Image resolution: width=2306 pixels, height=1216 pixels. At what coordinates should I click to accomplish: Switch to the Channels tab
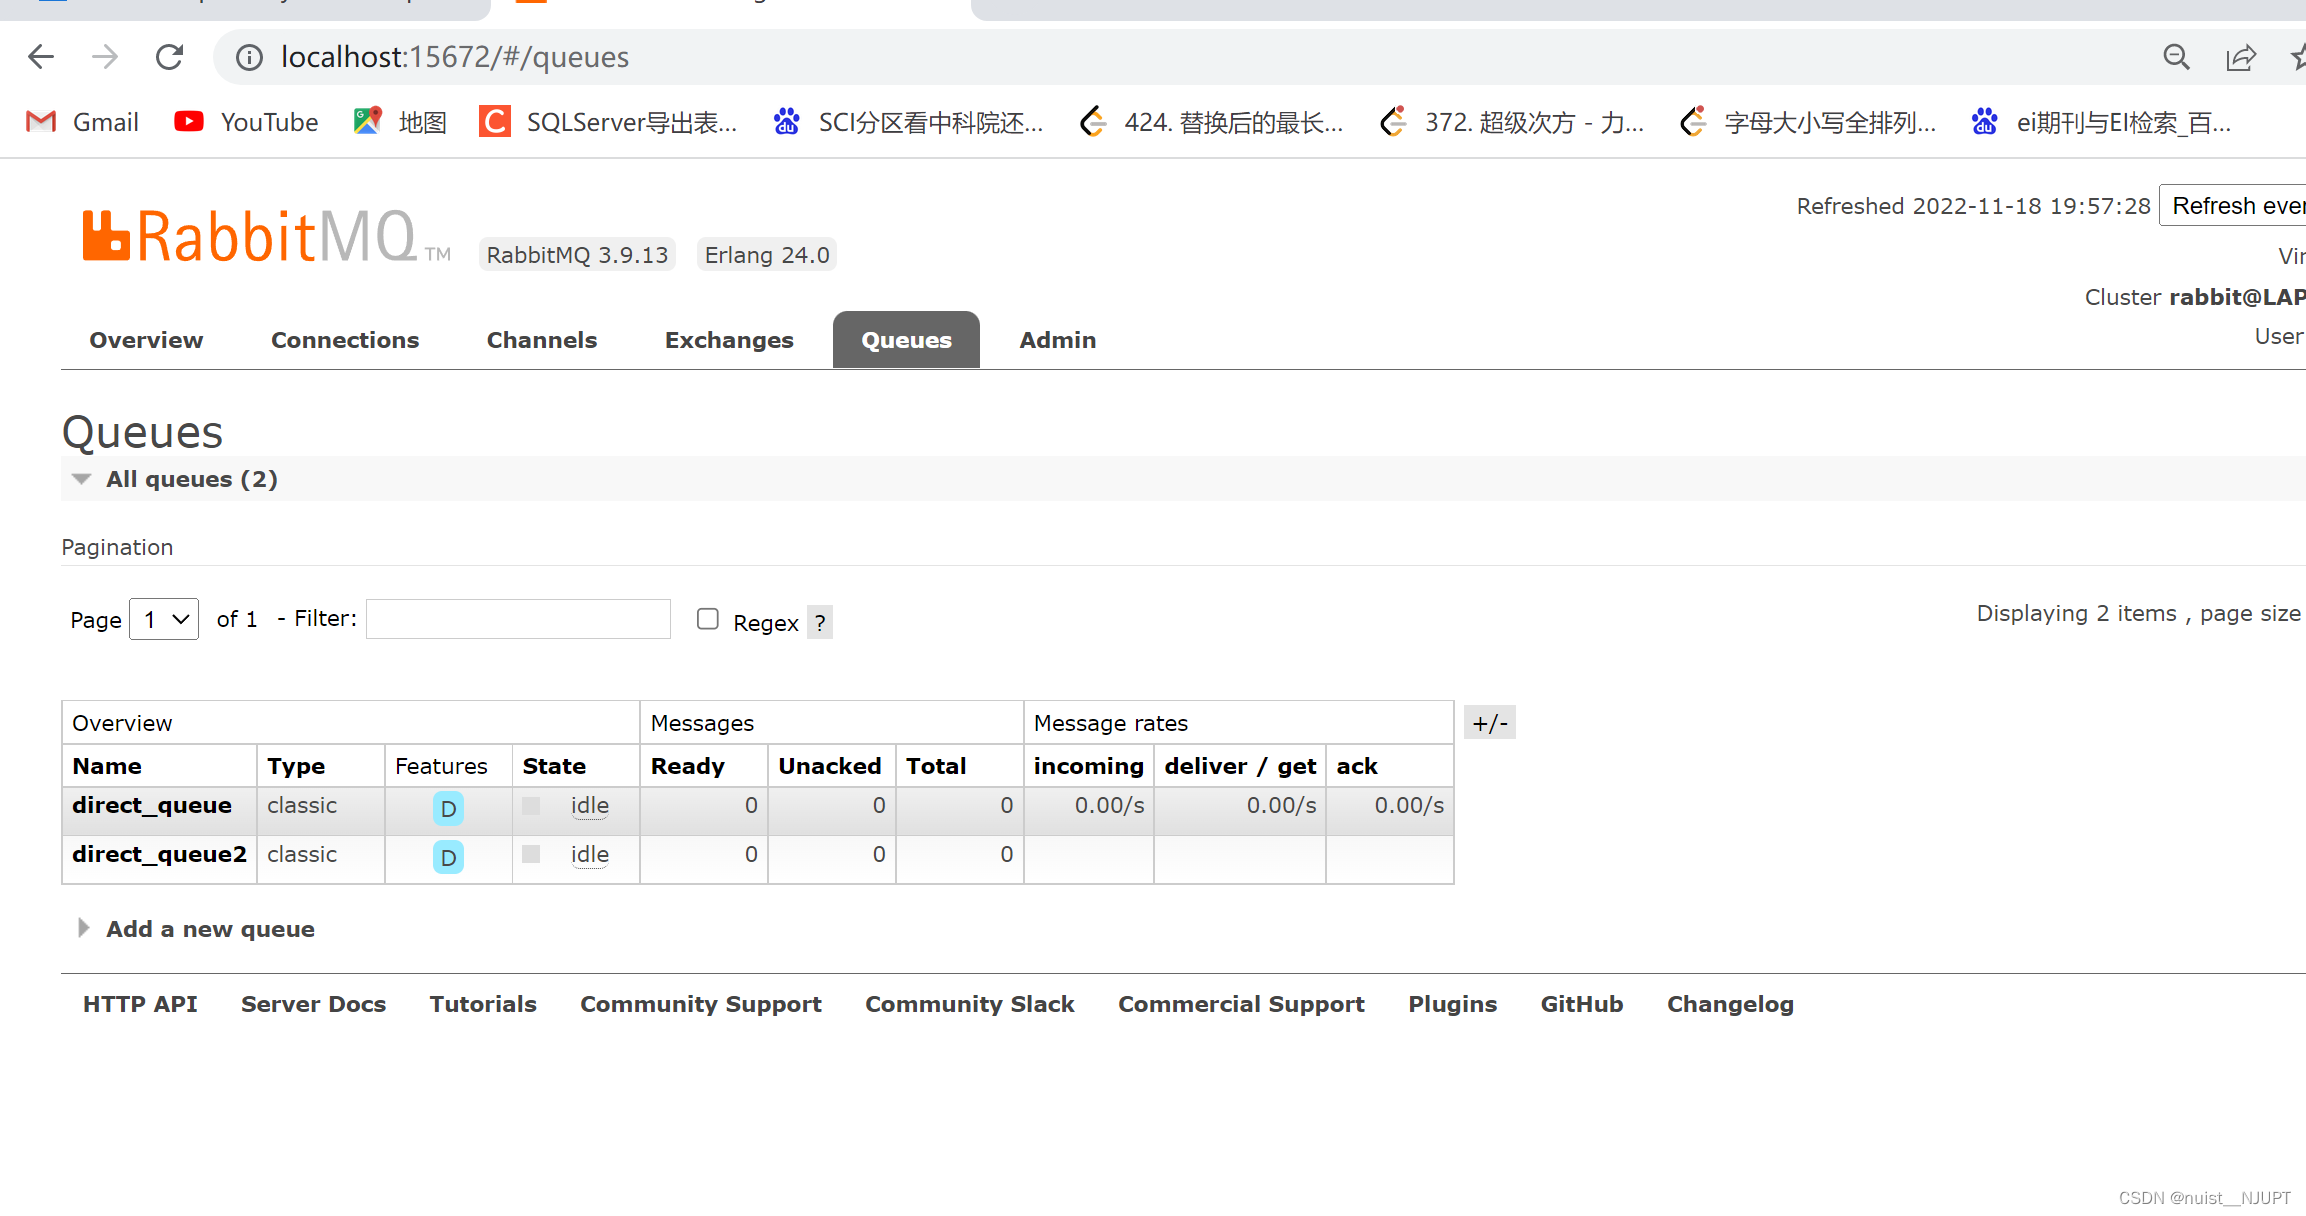point(542,340)
